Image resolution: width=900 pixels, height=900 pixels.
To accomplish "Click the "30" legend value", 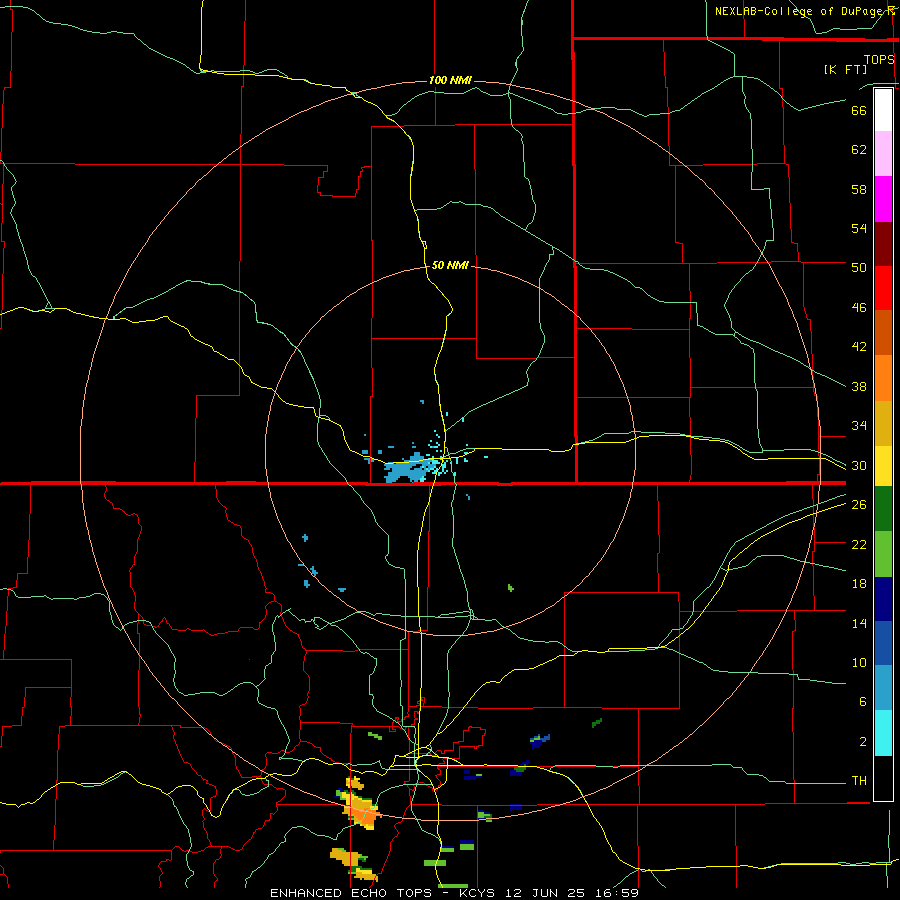I will [859, 465].
